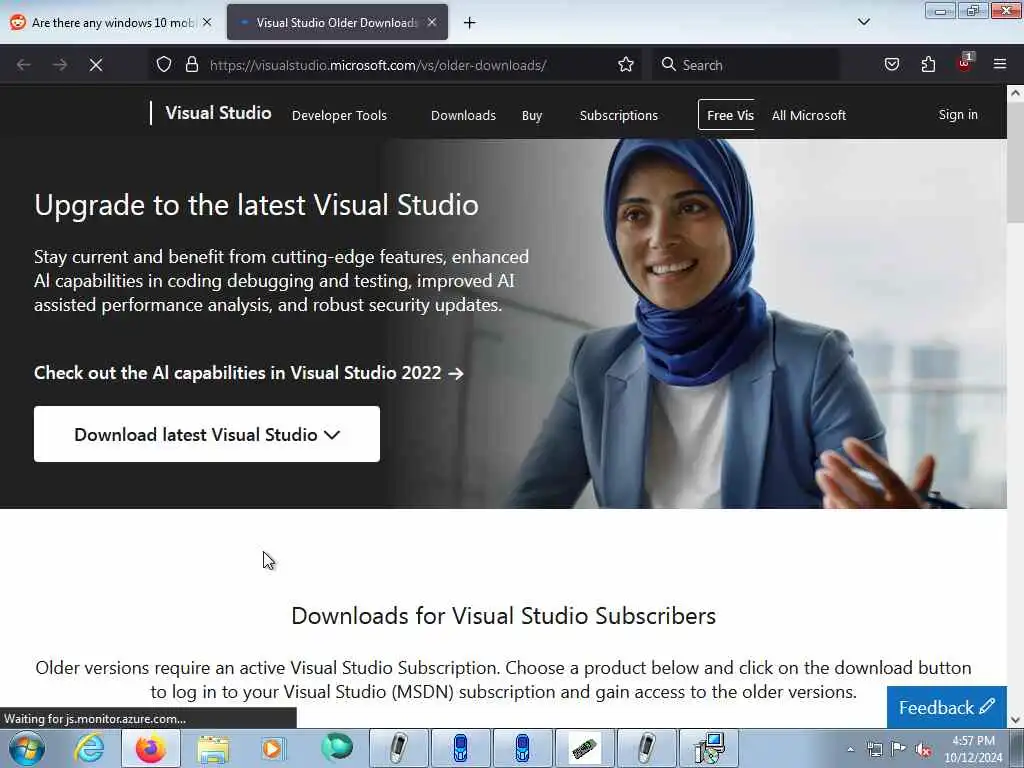
Task: Click the padlock site information icon
Action: (191, 65)
